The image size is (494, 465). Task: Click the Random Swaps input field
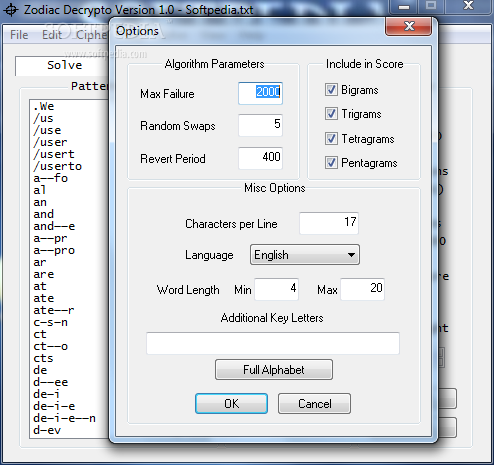(x=260, y=125)
